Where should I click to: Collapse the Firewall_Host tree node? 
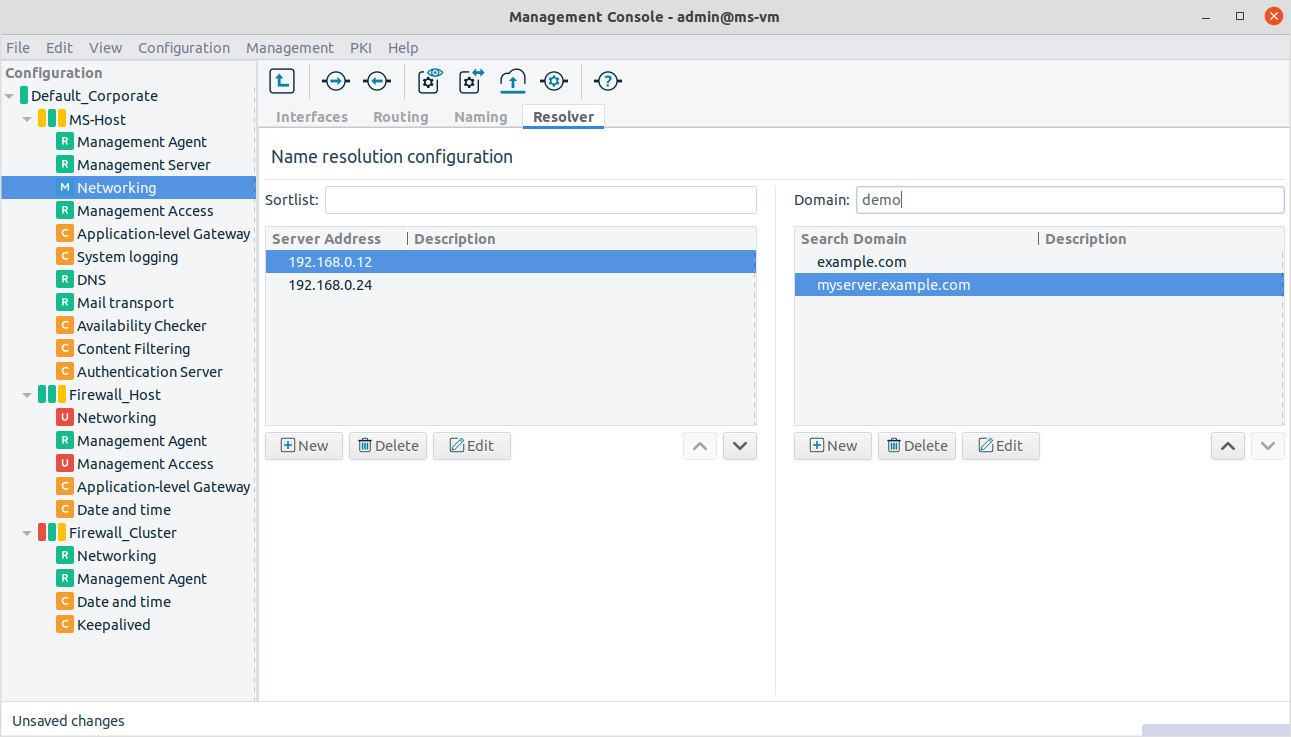pos(27,395)
